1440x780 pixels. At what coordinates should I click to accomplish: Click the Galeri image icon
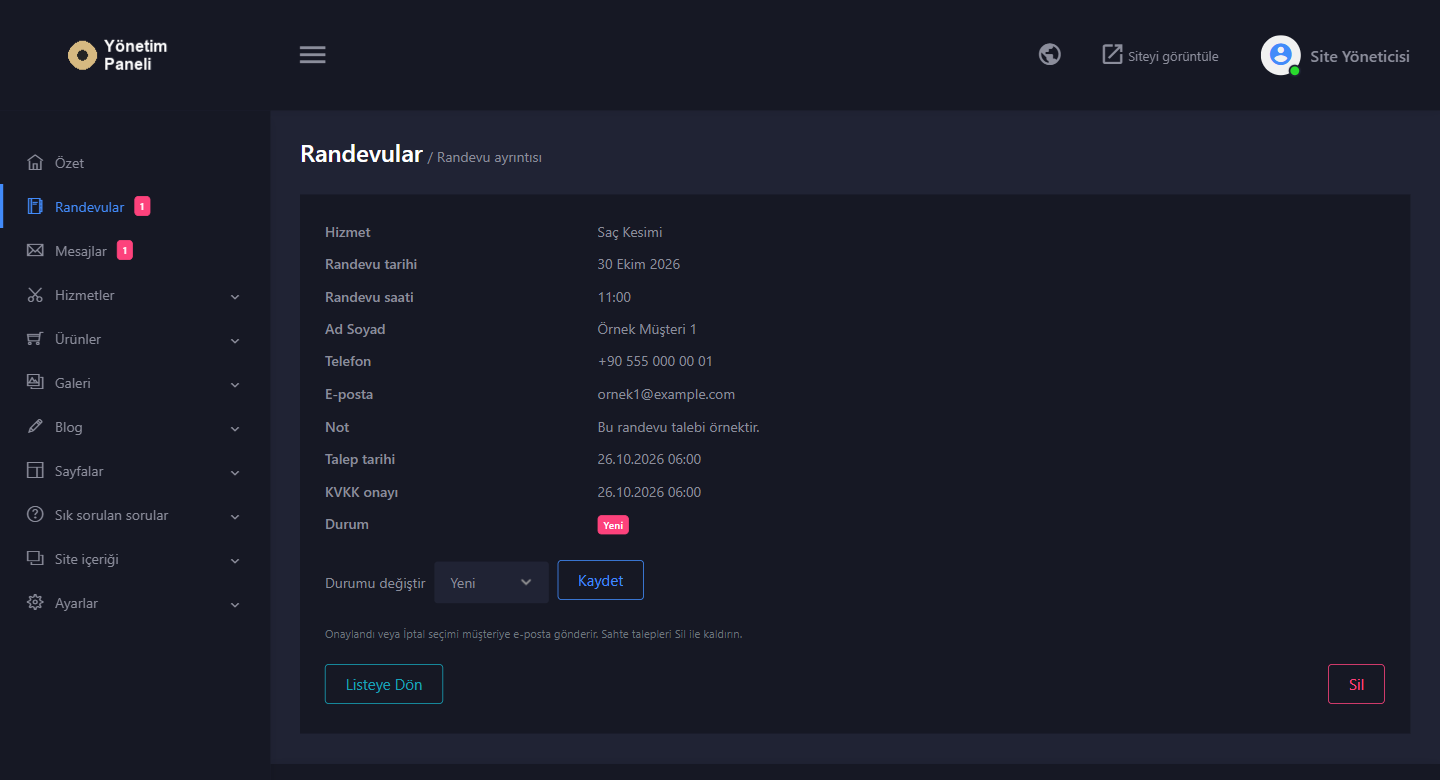35,383
